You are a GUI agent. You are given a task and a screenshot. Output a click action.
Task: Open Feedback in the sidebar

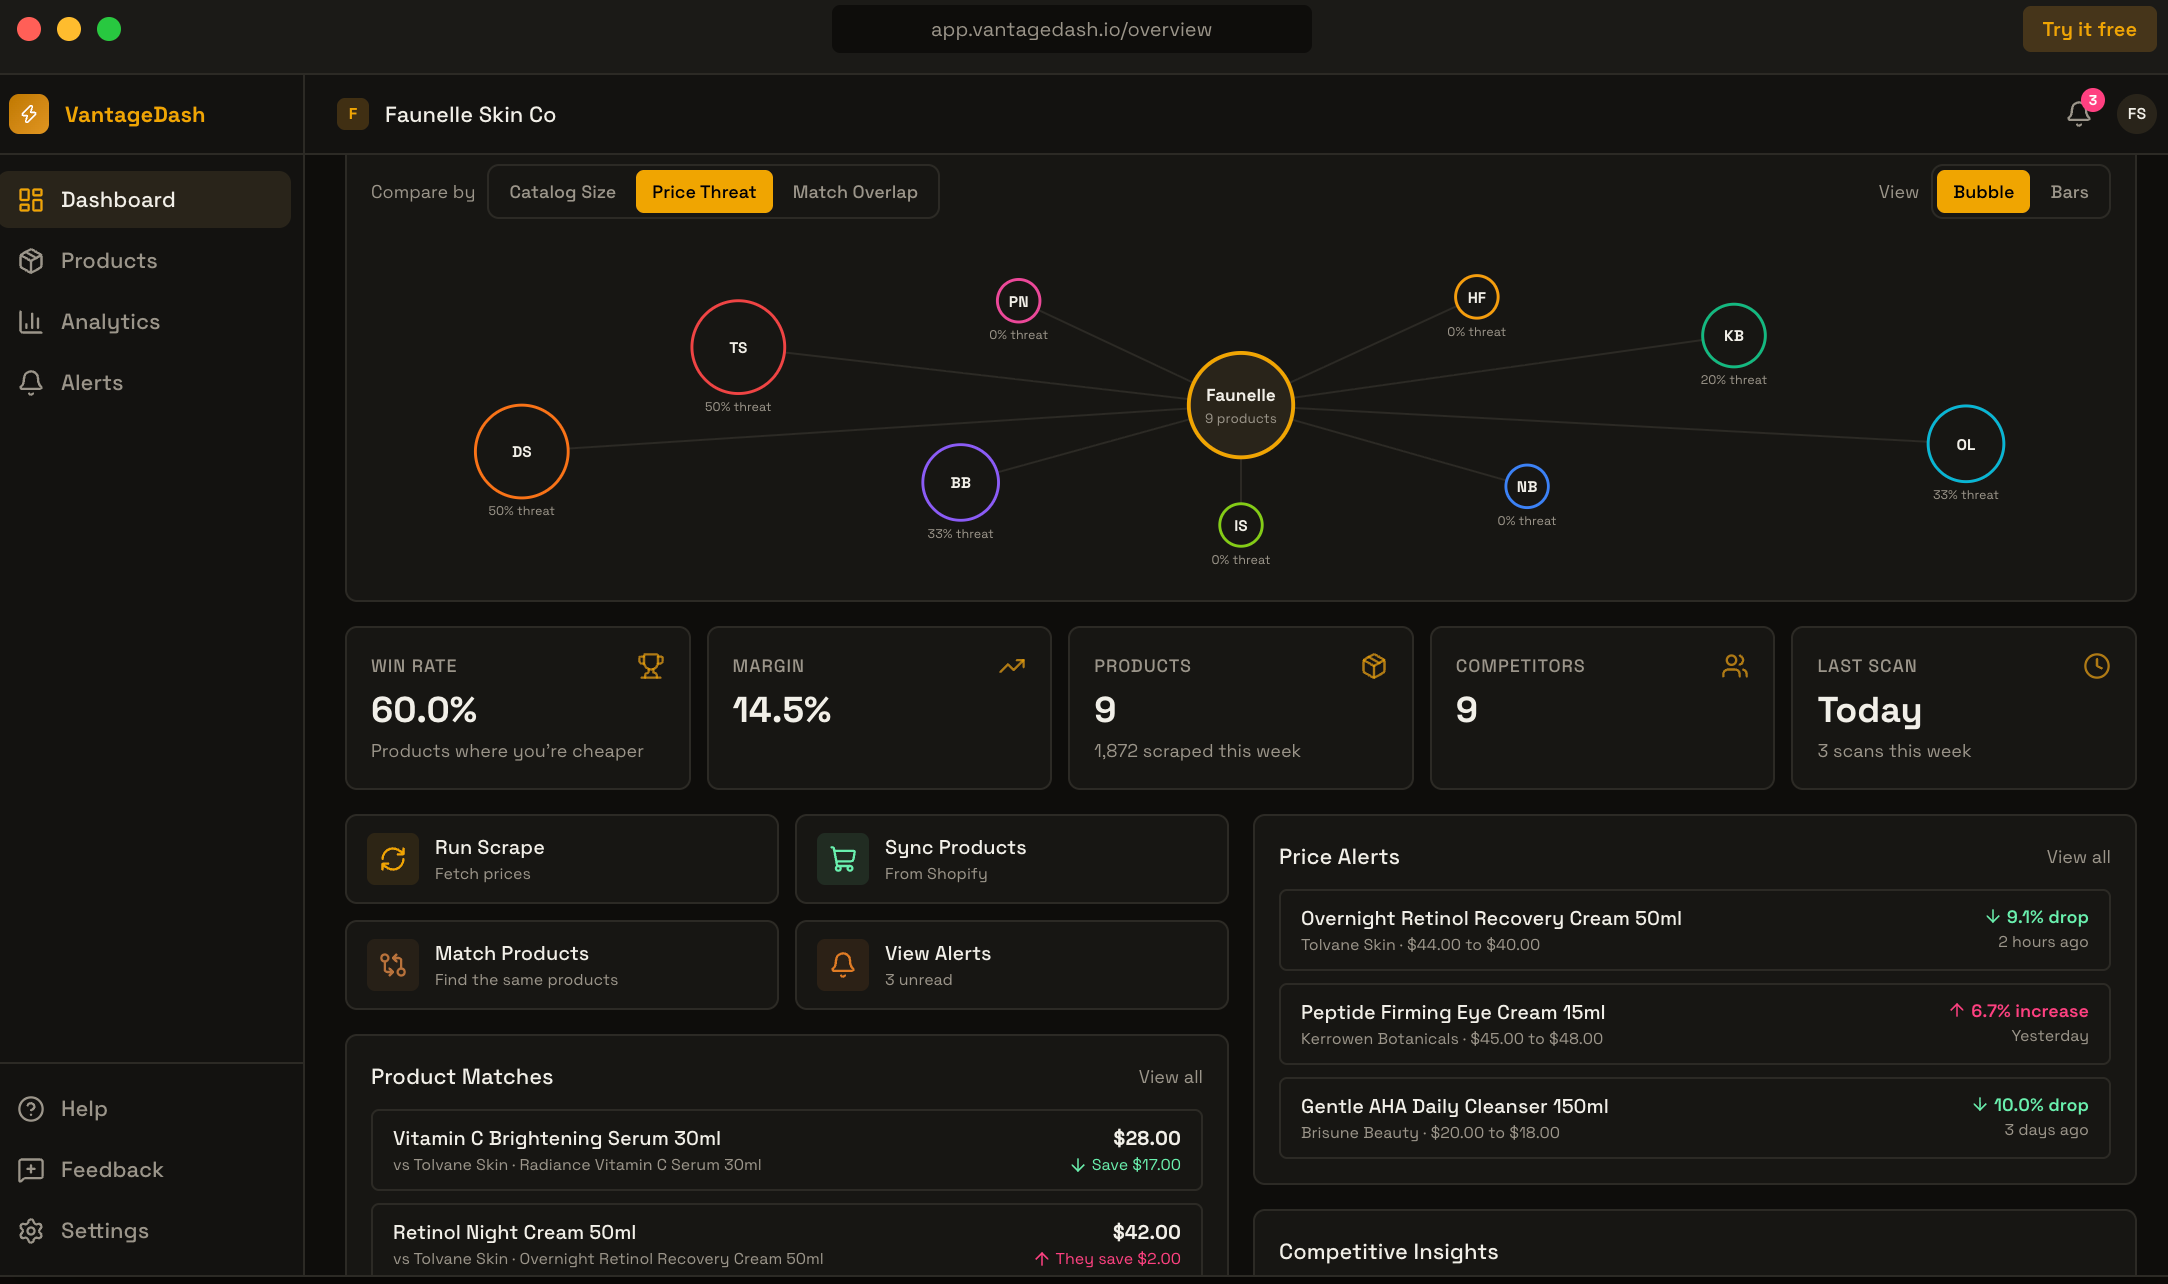tap(146, 1170)
